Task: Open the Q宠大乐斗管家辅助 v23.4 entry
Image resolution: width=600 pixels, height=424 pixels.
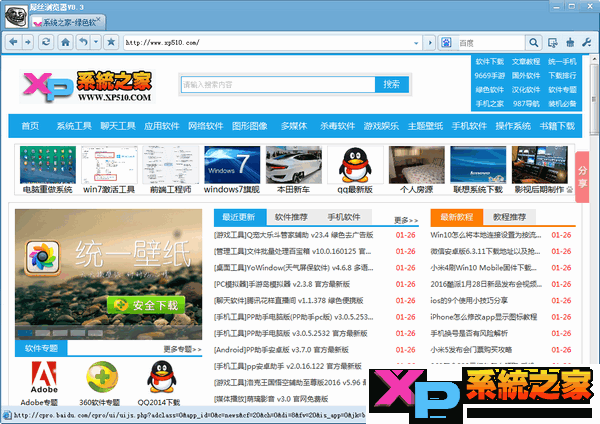Action: [x=293, y=235]
